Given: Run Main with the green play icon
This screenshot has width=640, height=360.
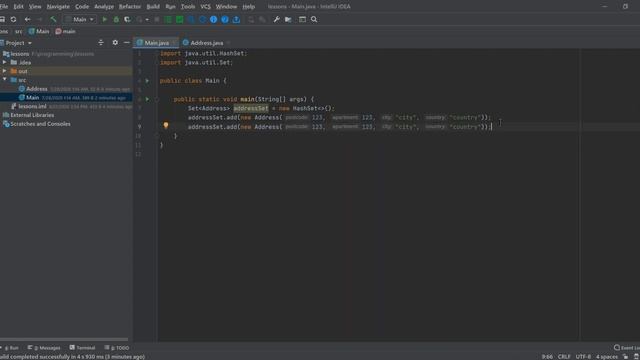Looking at the screenshot, I should pyautogui.click(x=104, y=19).
